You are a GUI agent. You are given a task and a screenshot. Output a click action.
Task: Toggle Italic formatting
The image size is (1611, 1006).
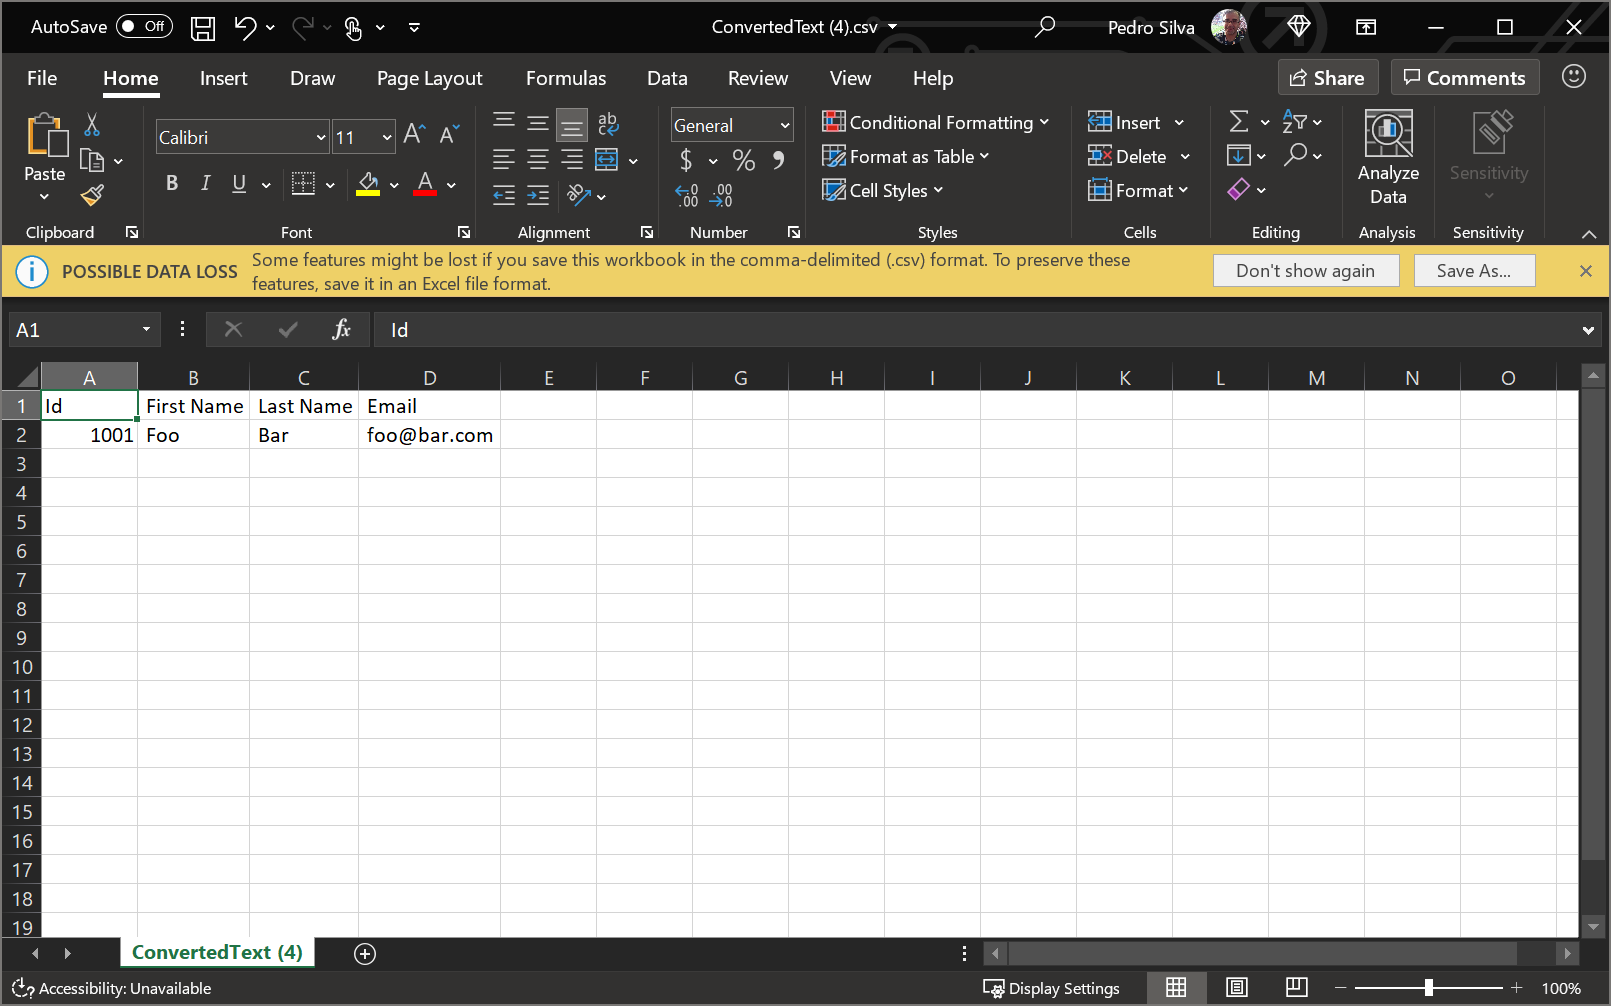205,183
